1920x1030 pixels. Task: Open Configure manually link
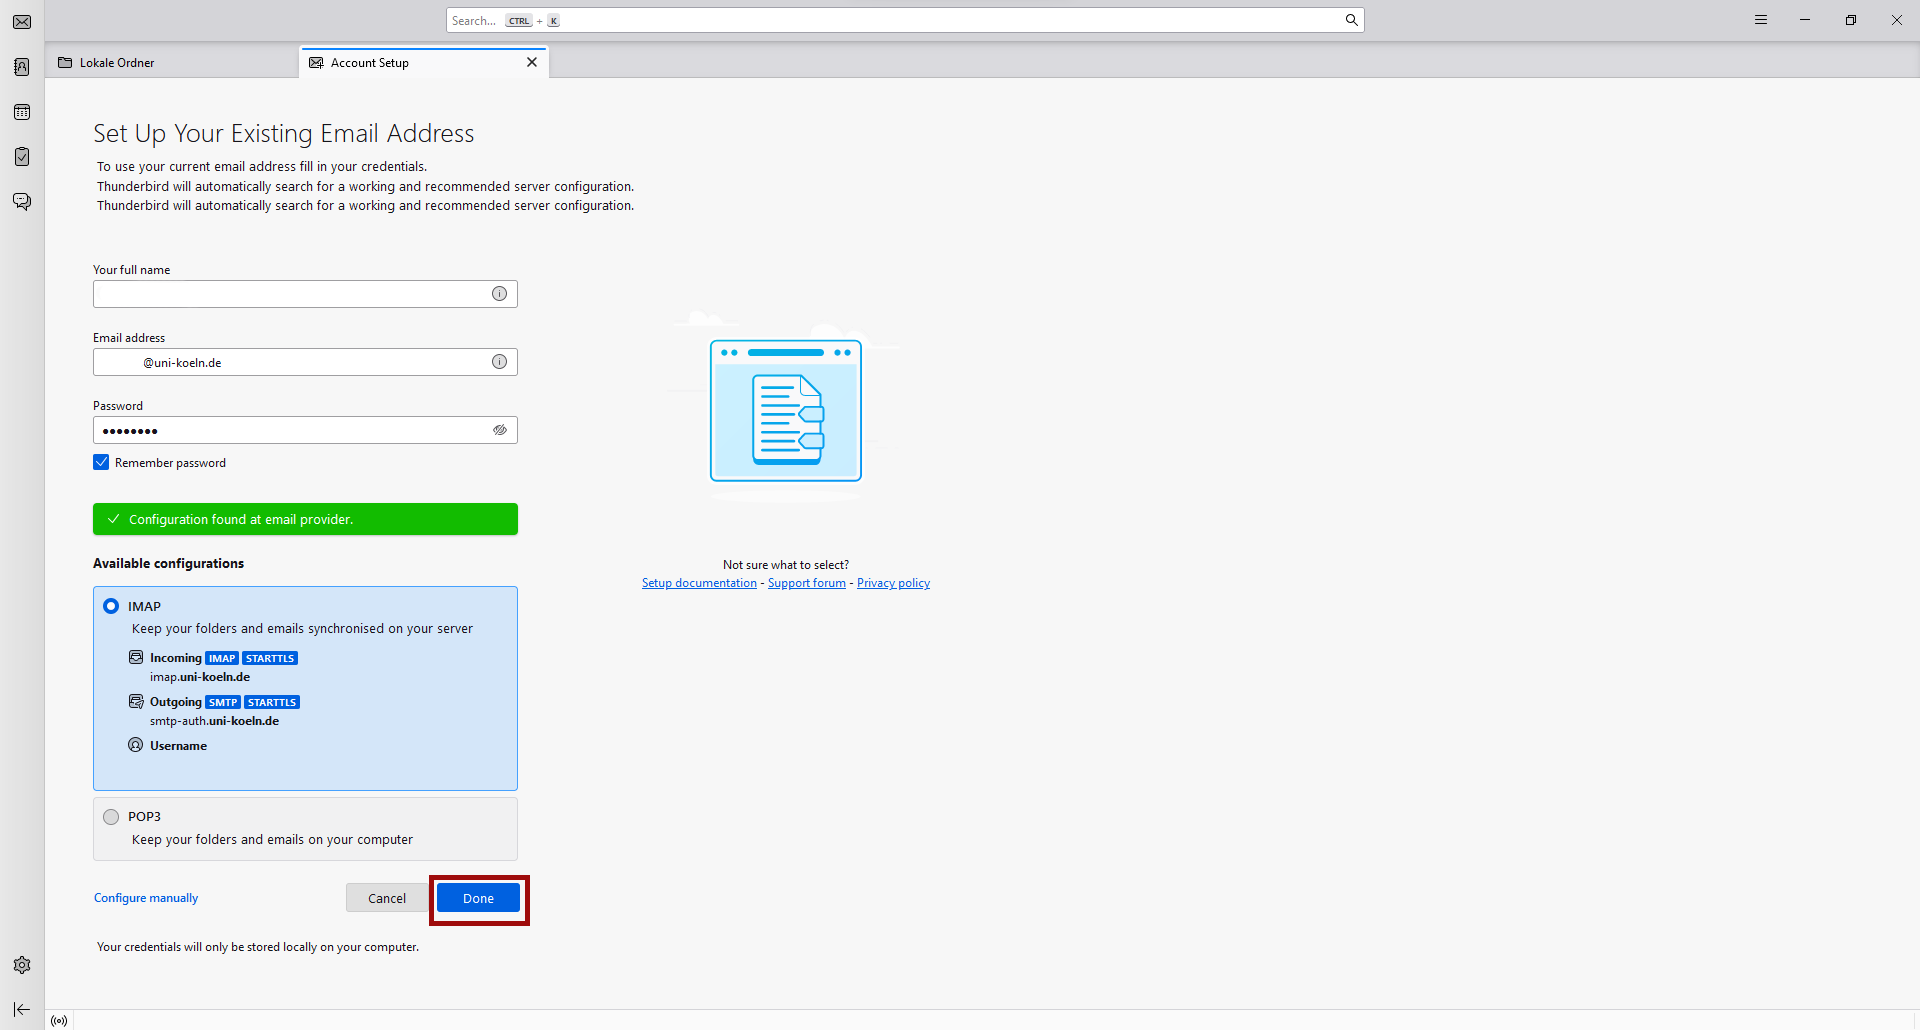pos(146,898)
